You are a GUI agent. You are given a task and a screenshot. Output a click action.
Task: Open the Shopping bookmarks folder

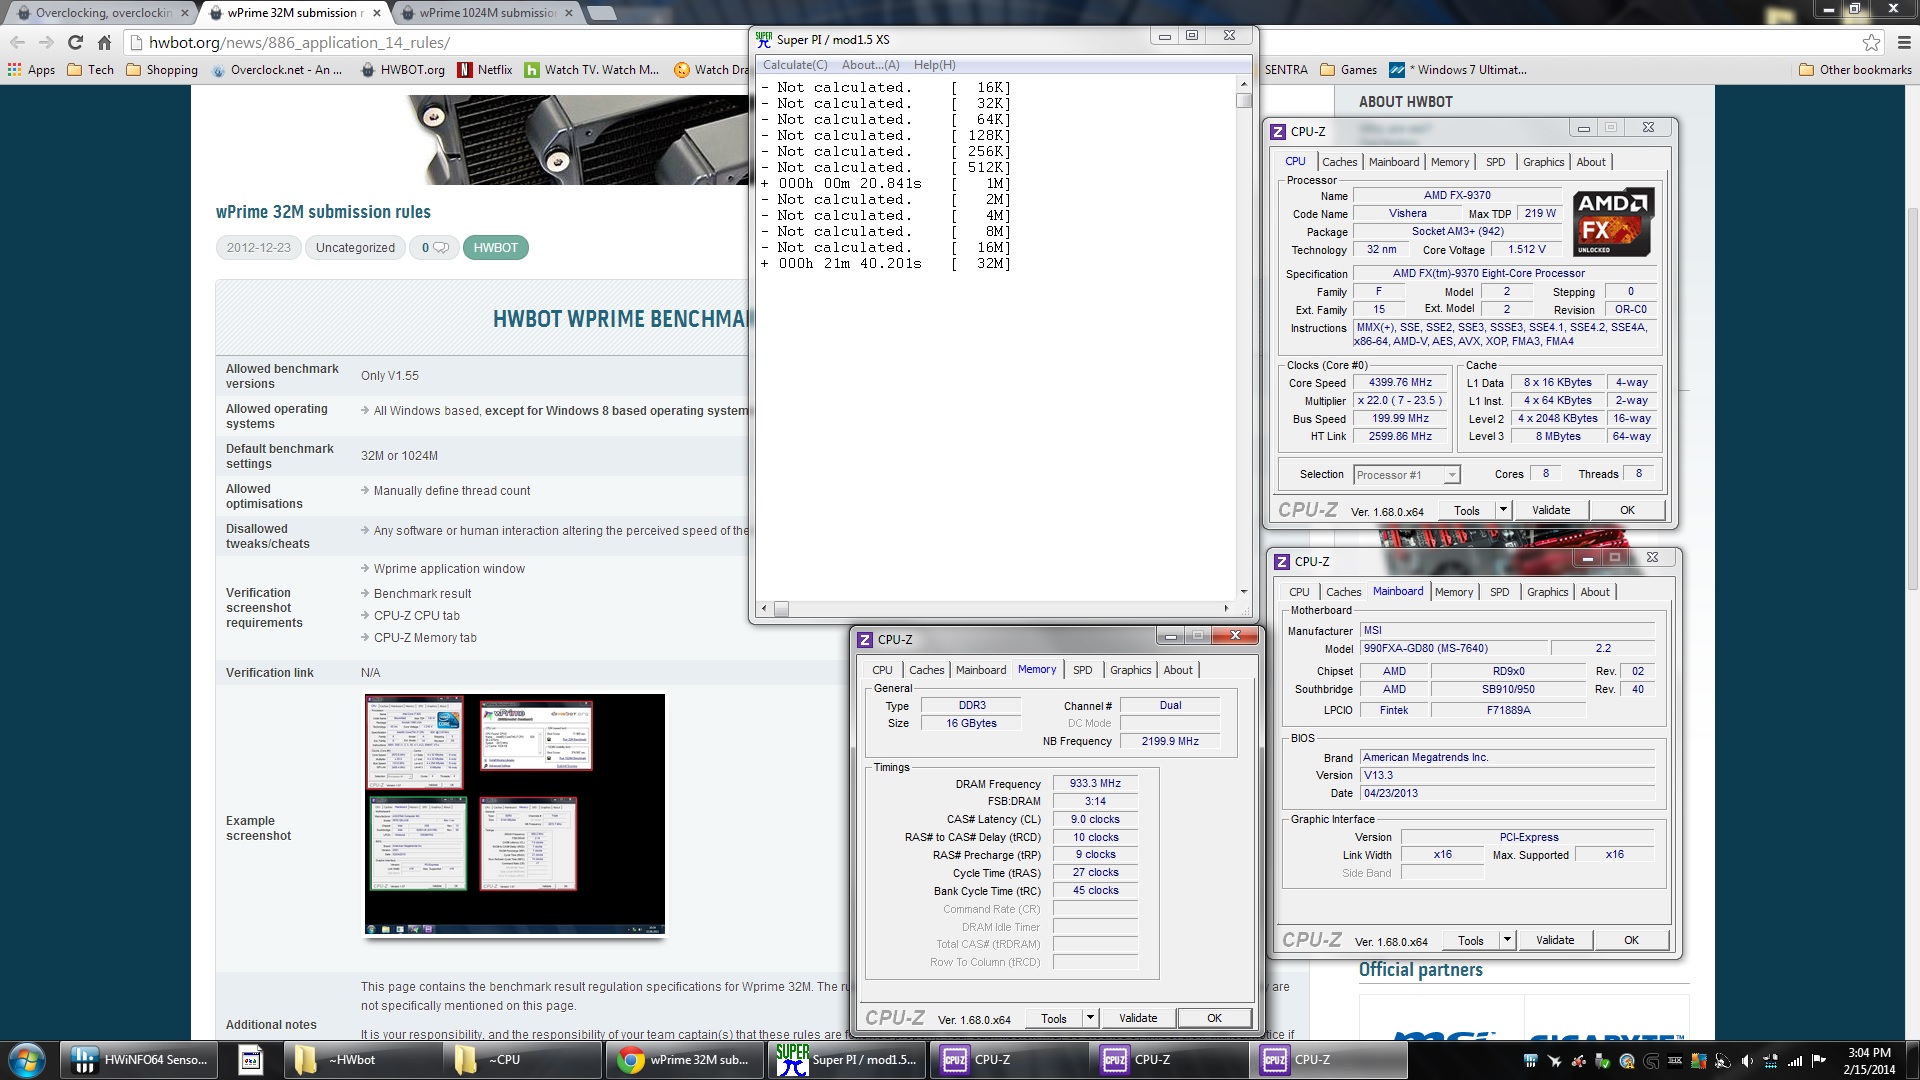(162, 70)
